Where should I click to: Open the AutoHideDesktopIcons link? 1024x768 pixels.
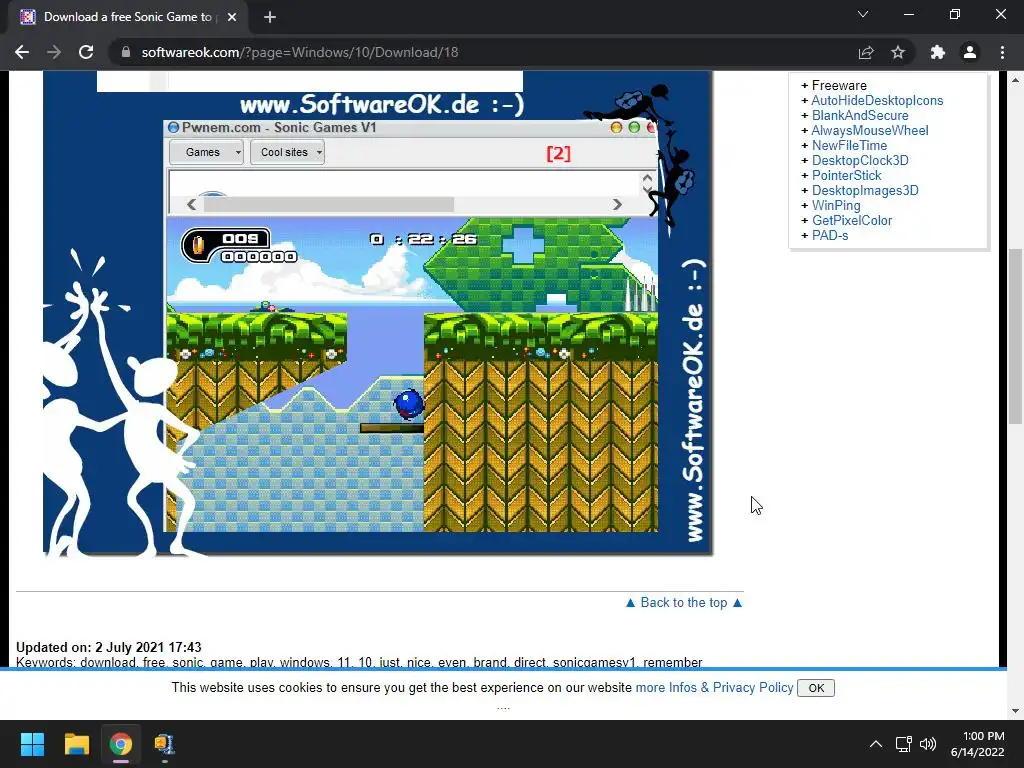tap(877, 101)
